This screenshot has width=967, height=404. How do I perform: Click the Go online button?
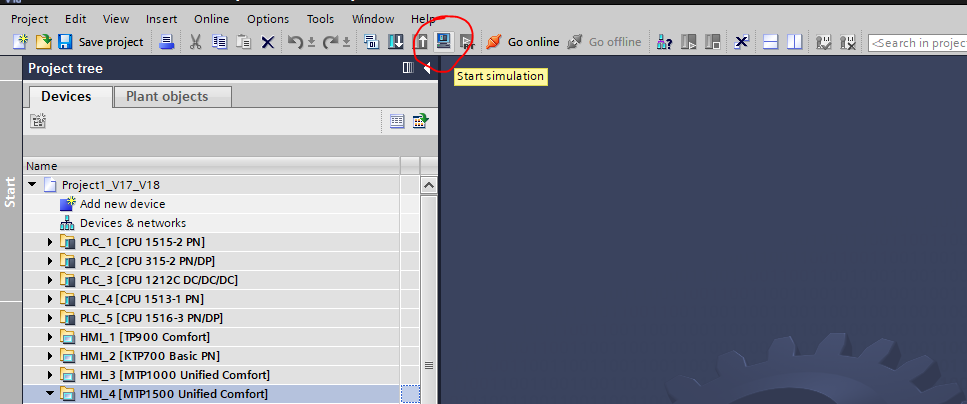[522, 41]
